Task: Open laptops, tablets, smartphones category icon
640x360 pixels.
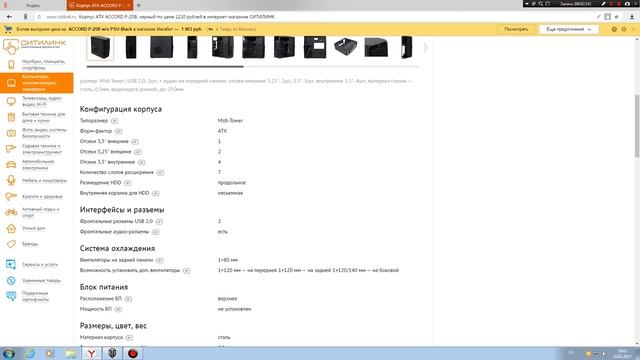Action: tap(11, 64)
